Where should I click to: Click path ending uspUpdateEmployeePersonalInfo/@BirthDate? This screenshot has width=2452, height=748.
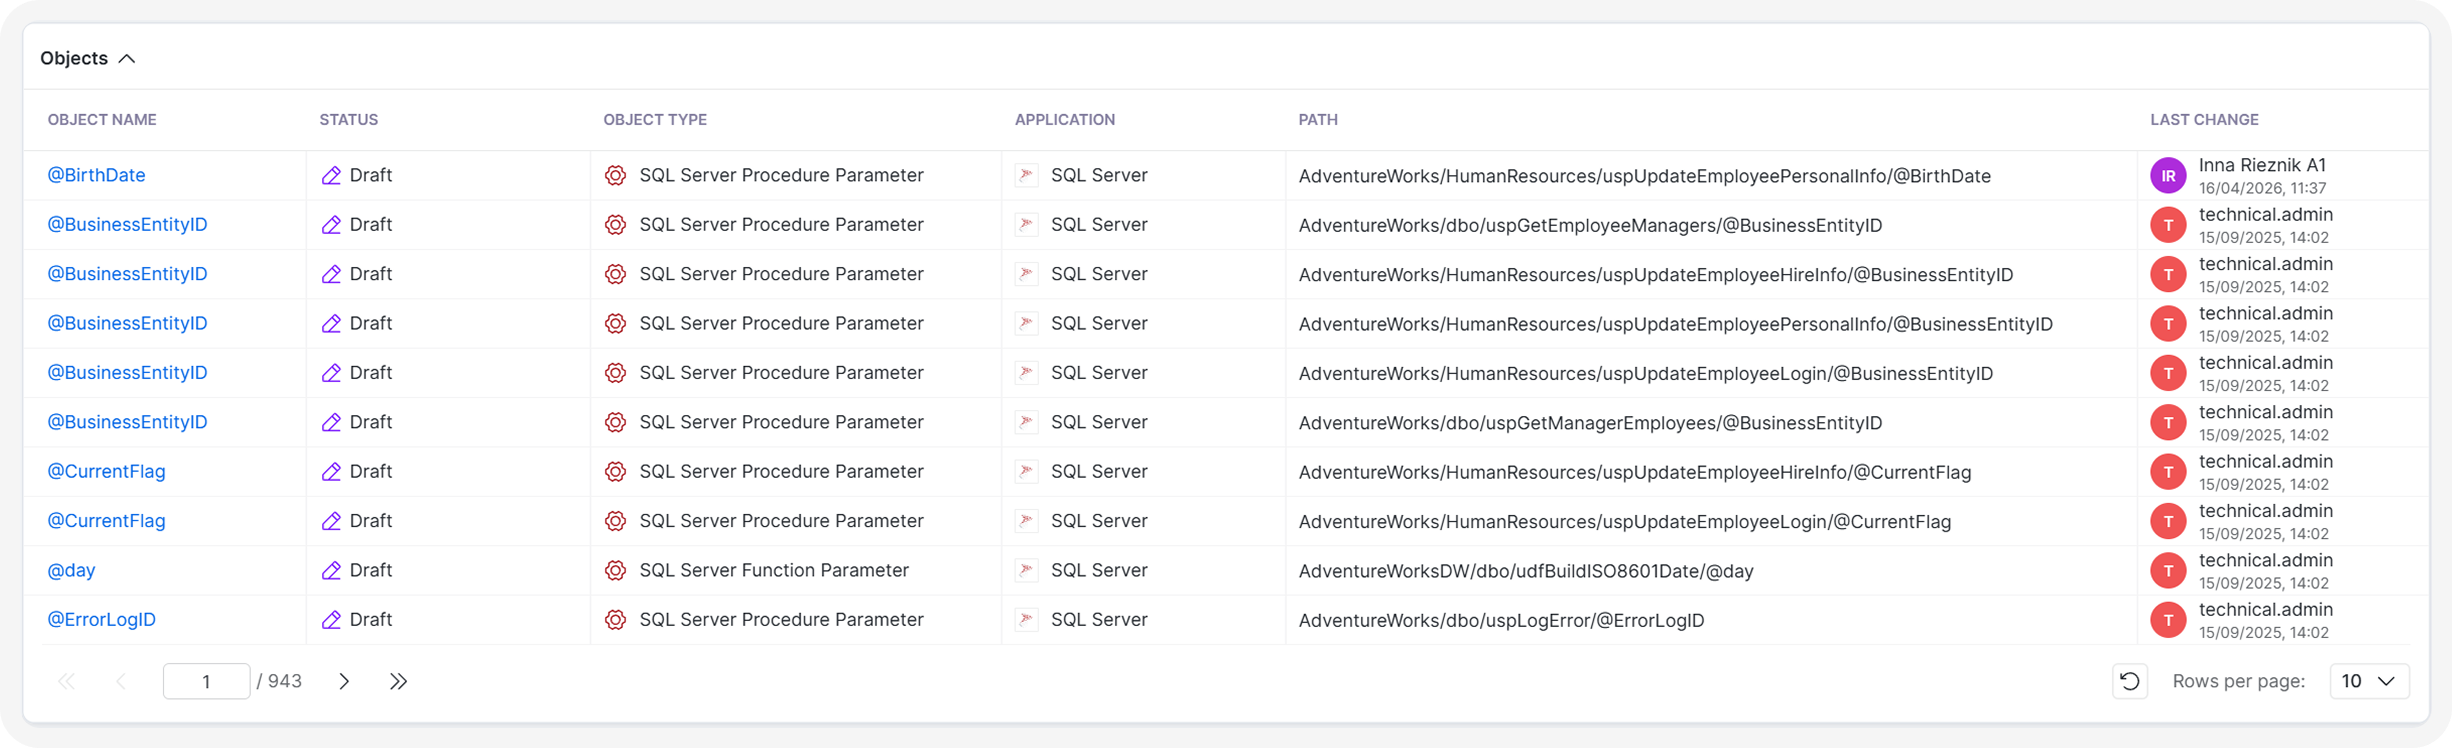point(1644,176)
